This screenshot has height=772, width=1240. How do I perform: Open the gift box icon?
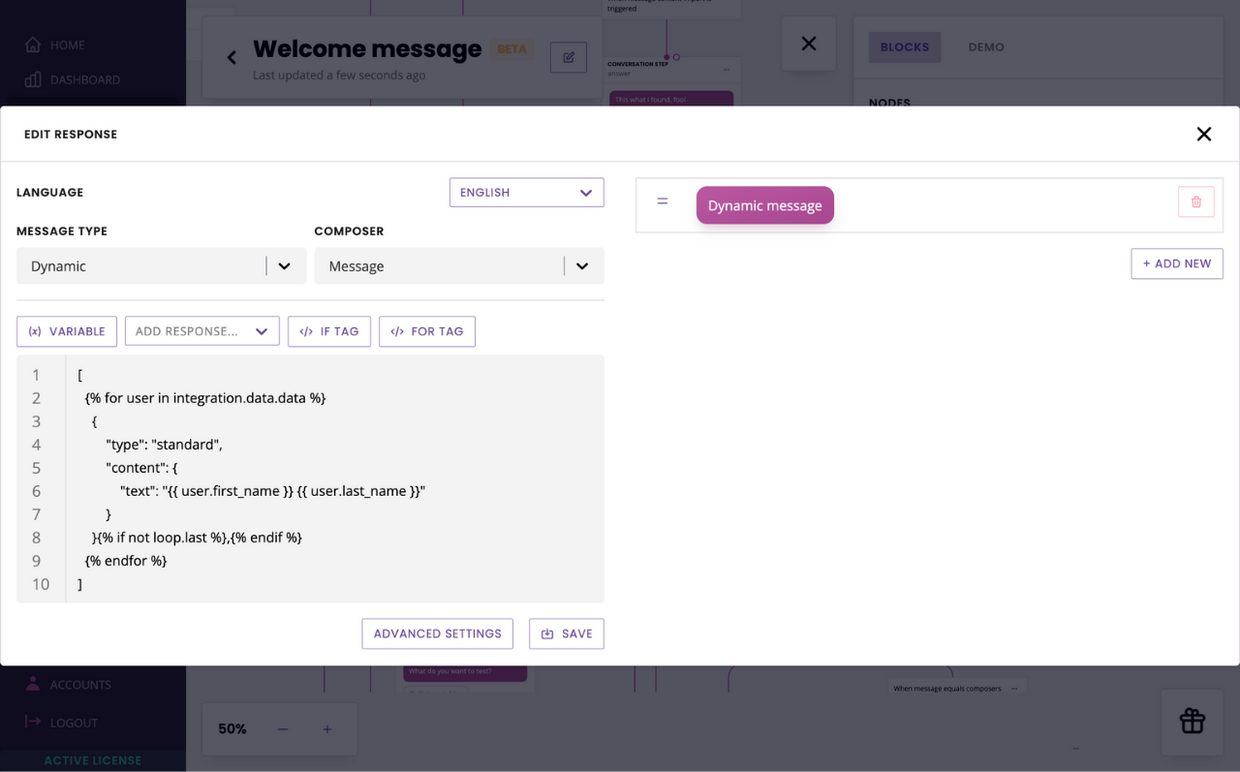pos(1192,721)
